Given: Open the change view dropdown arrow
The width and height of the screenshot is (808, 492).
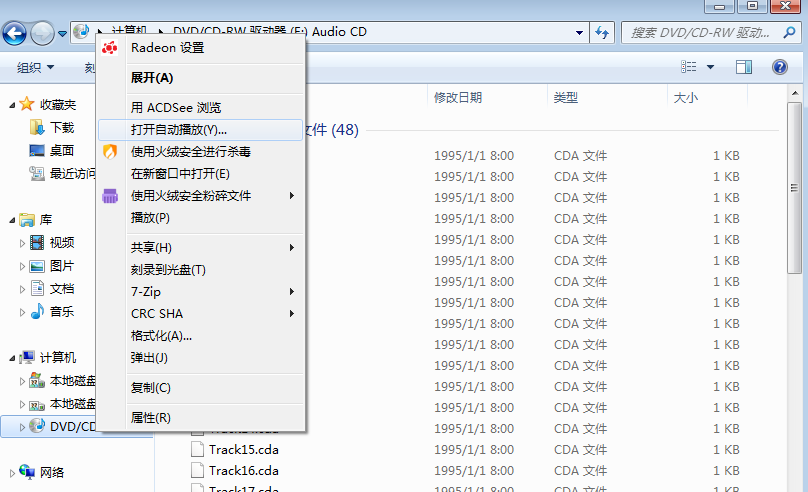Looking at the screenshot, I should (x=711, y=67).
